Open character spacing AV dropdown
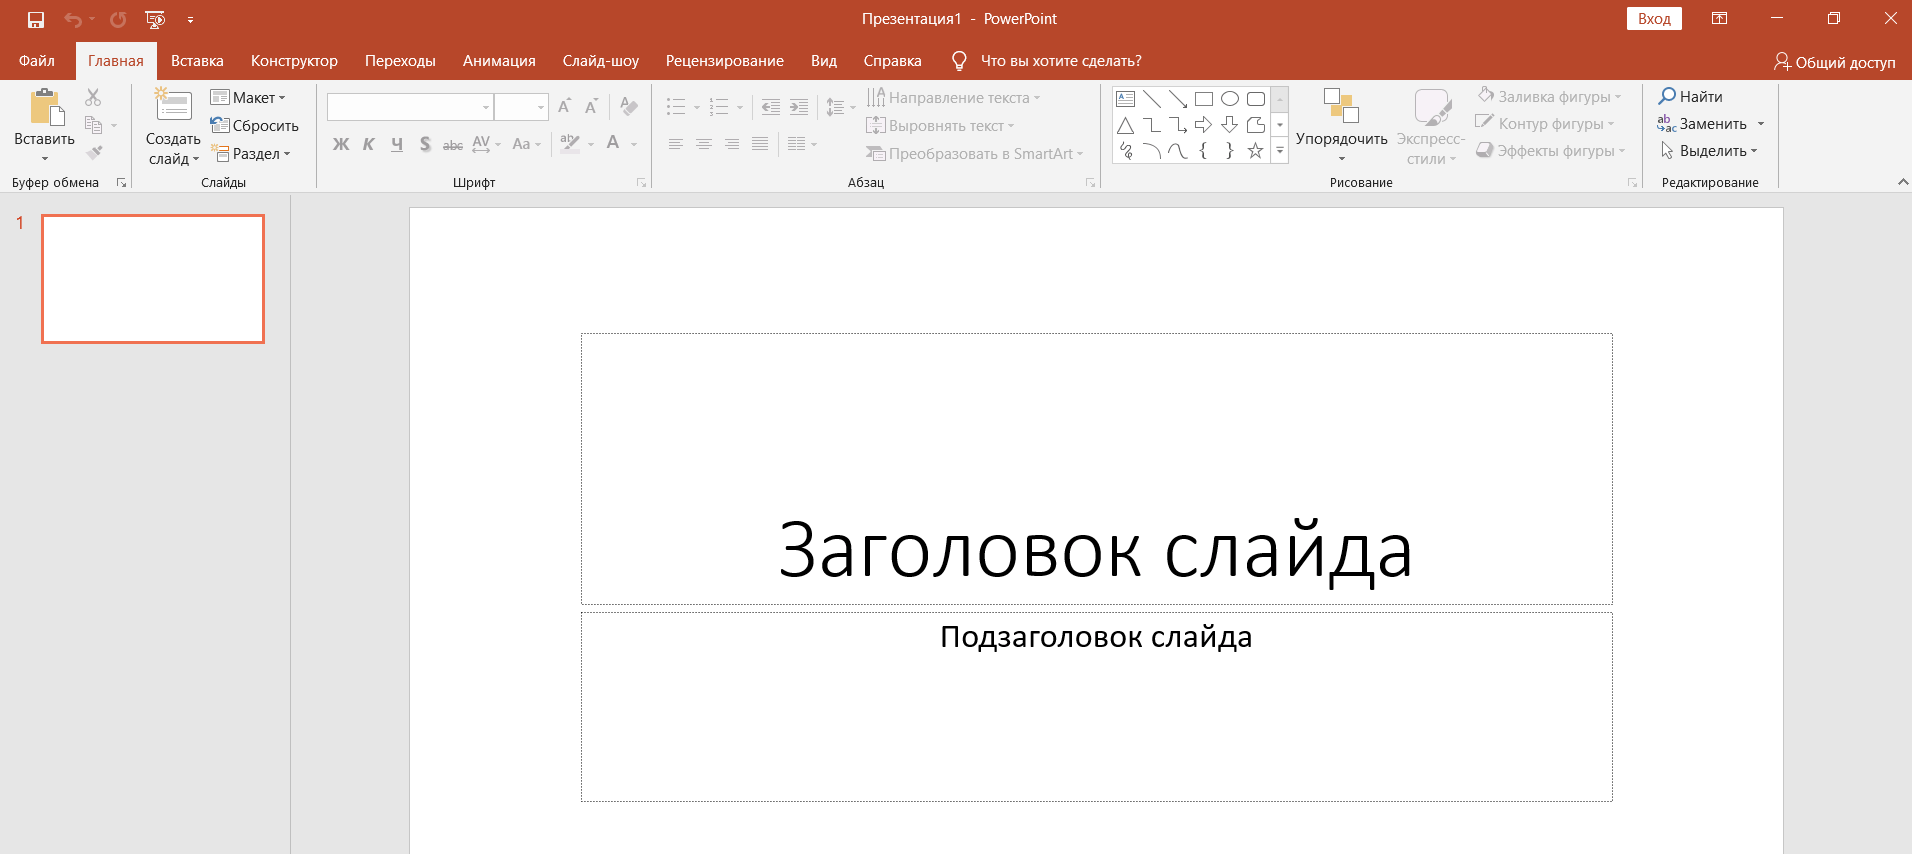The height and width of the screenshot is (854, 1912). click(486, 144)
